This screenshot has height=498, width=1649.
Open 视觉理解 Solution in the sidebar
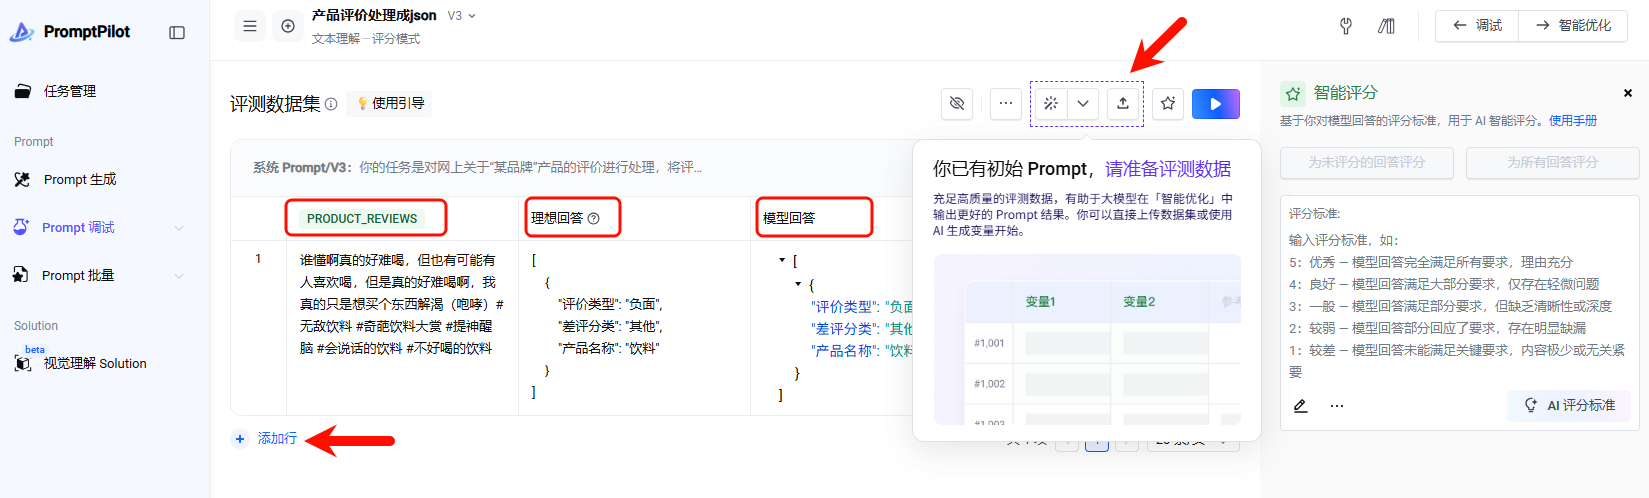click(95, 363)
